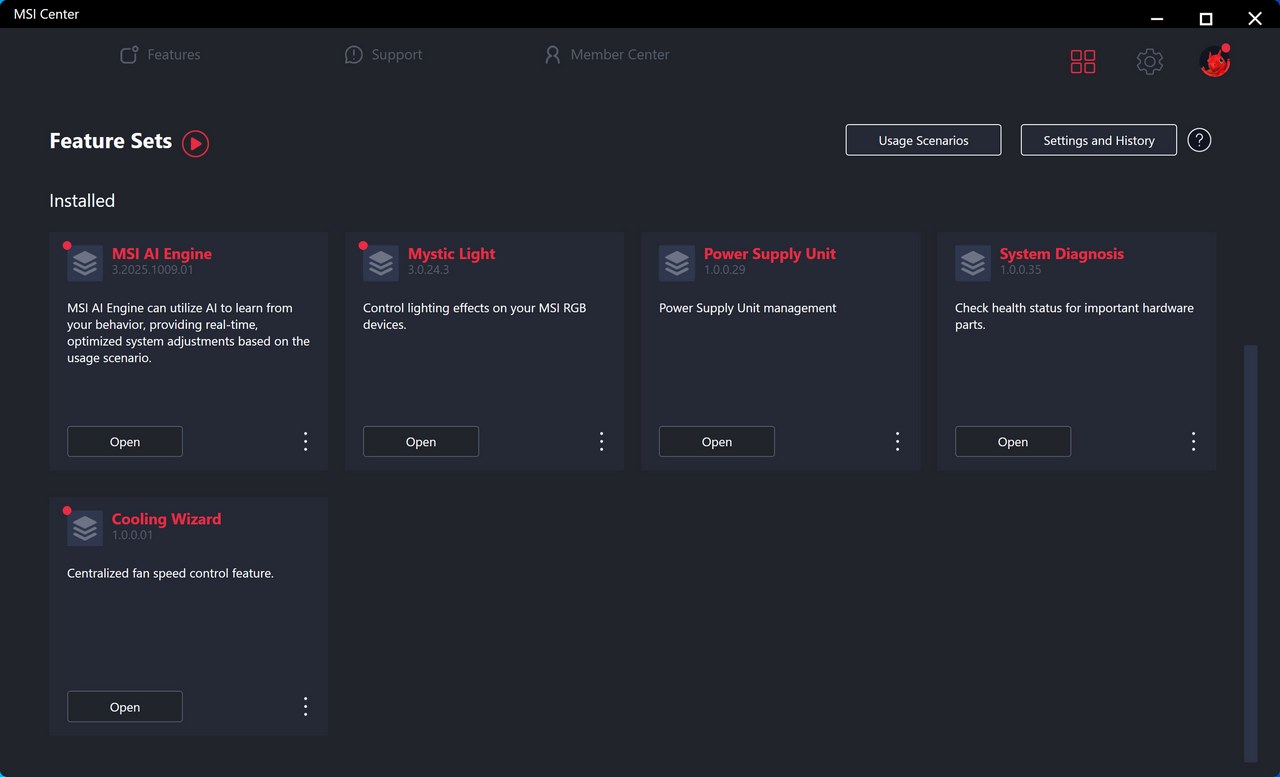Open the System Diagnosis feature
1280x777 pixels.
(x=1012, y=442)
